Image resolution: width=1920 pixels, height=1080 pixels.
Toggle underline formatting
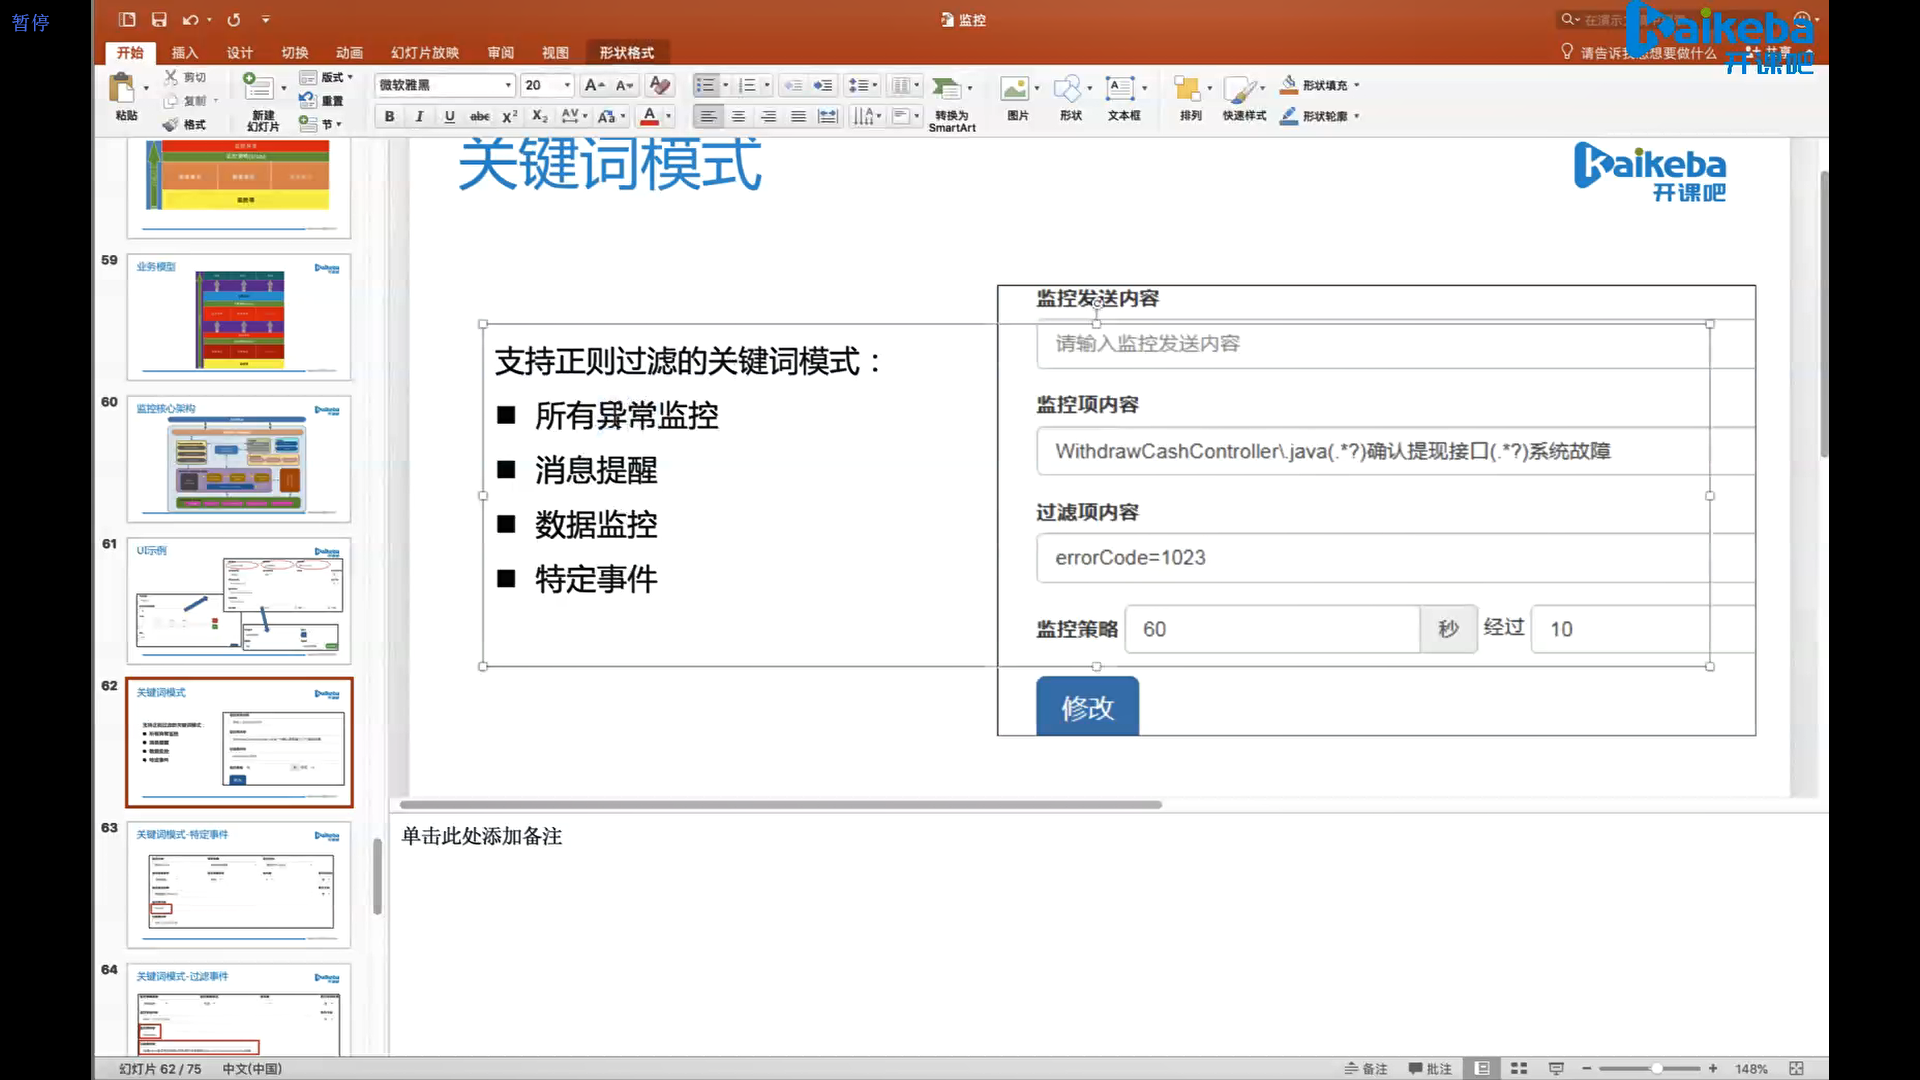(x=449, y=116)
